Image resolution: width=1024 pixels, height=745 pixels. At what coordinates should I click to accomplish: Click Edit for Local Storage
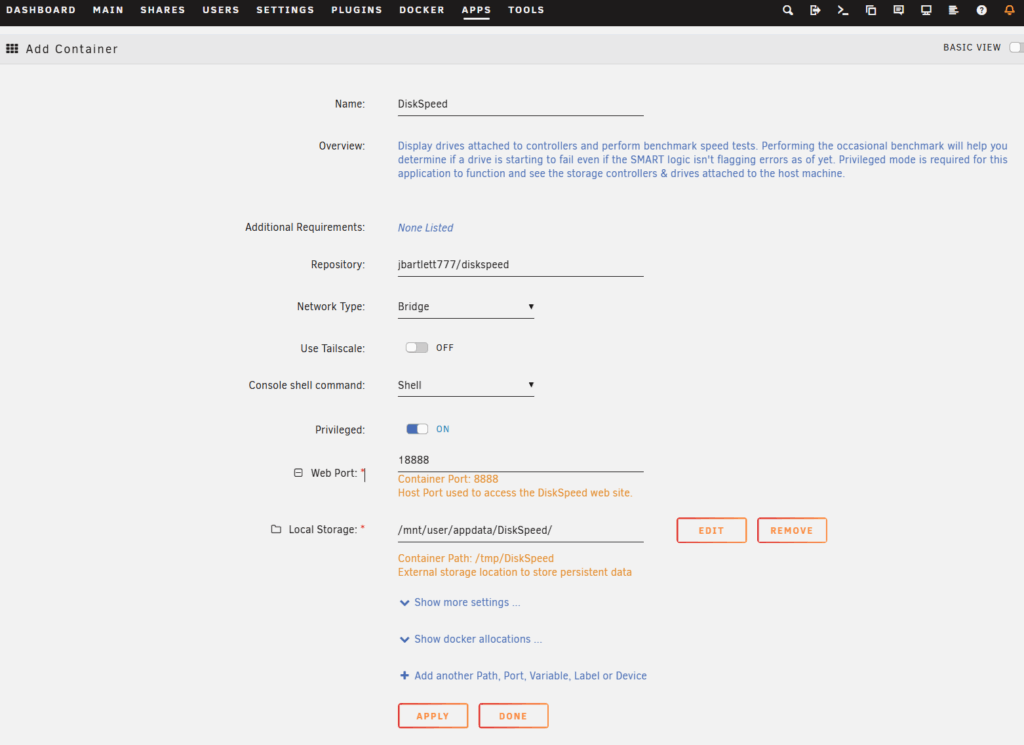(x=711, y=530)
